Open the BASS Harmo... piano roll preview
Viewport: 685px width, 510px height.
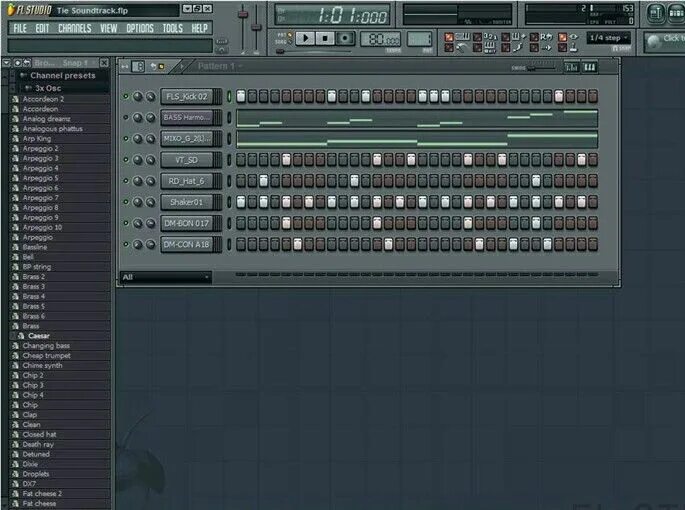(x=417, y=118)
